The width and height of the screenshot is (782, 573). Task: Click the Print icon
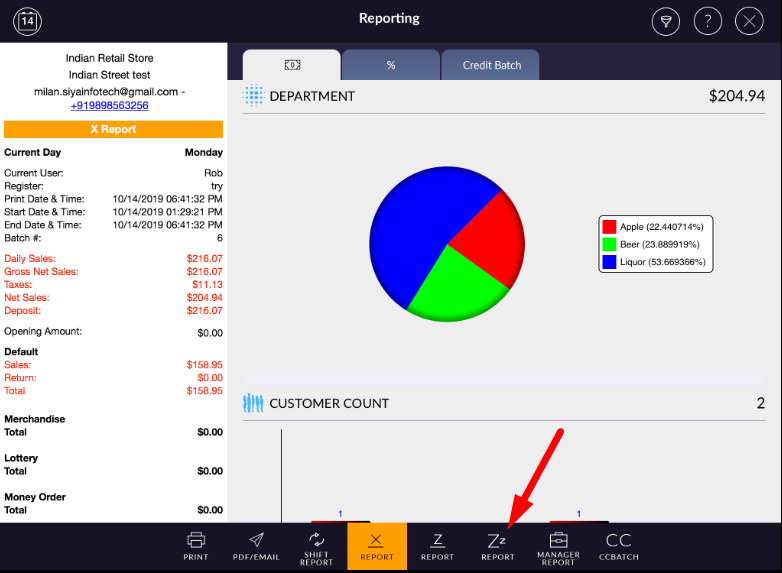[196, 546]
